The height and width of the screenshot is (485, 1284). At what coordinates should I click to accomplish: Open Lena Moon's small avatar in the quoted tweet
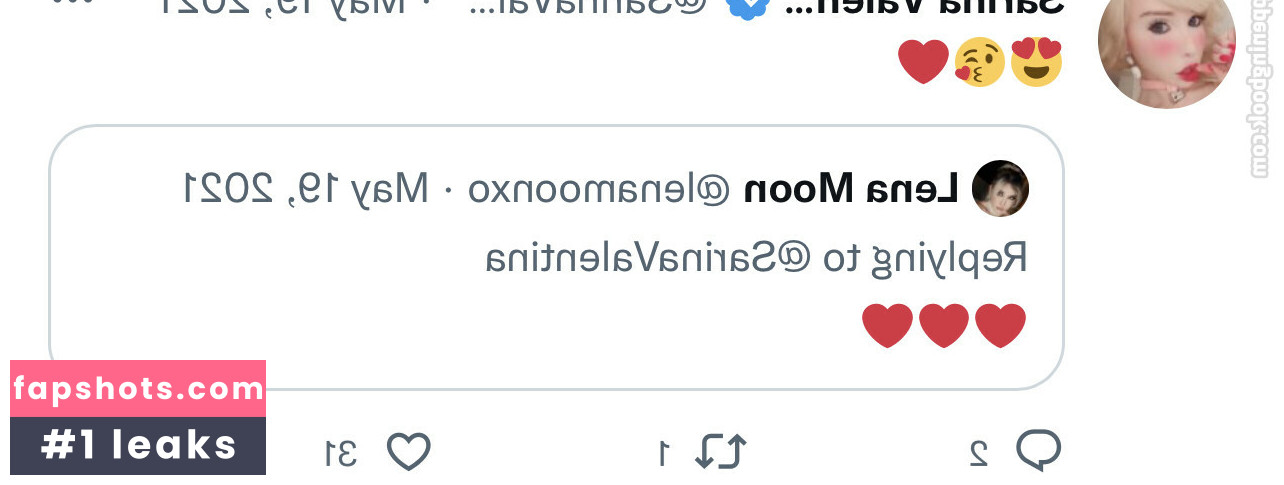[x=1000, y=188]
